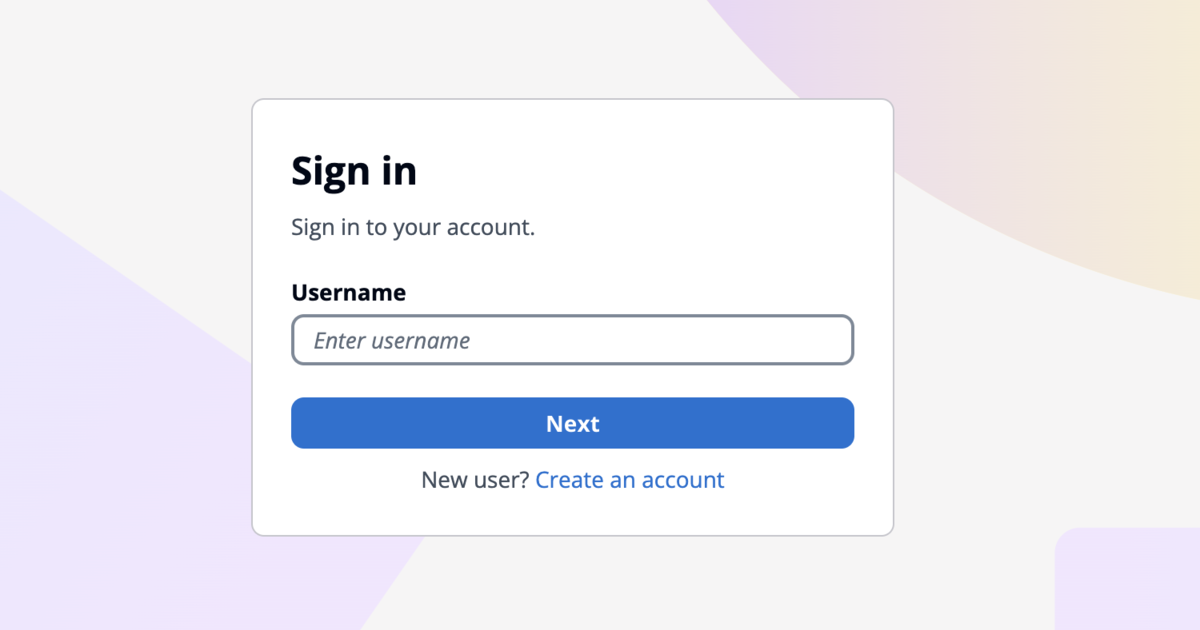The width and height of the screenshot is (1200, 630).
Task: Click the gray background area above the card
Action: (450, 50)
